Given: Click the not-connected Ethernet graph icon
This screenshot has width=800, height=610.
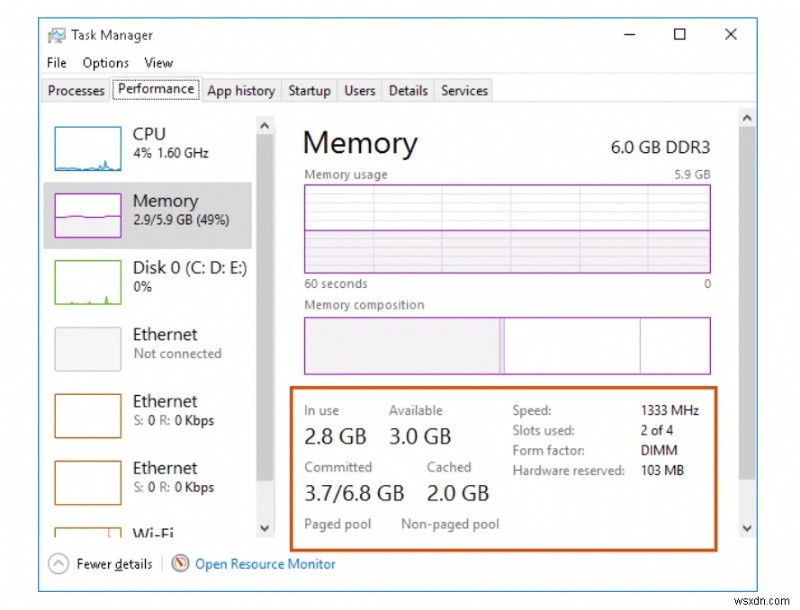Looking at the screenshot, I should tap(86, 347).
